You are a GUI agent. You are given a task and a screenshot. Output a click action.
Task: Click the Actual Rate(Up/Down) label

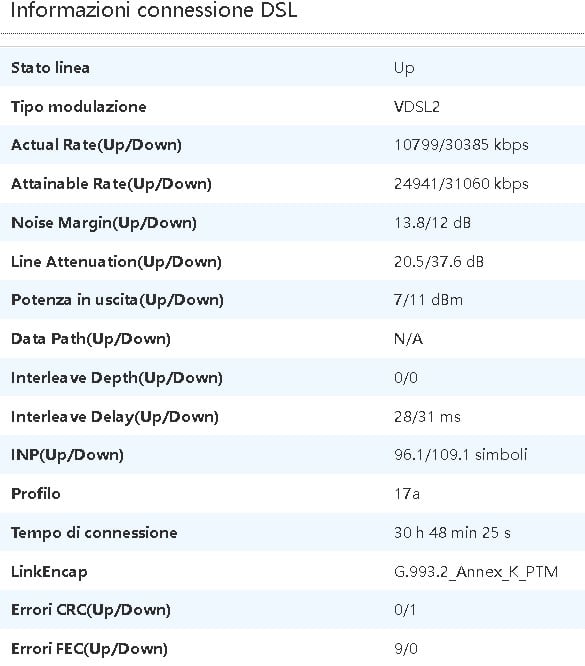tap(96, 145)
